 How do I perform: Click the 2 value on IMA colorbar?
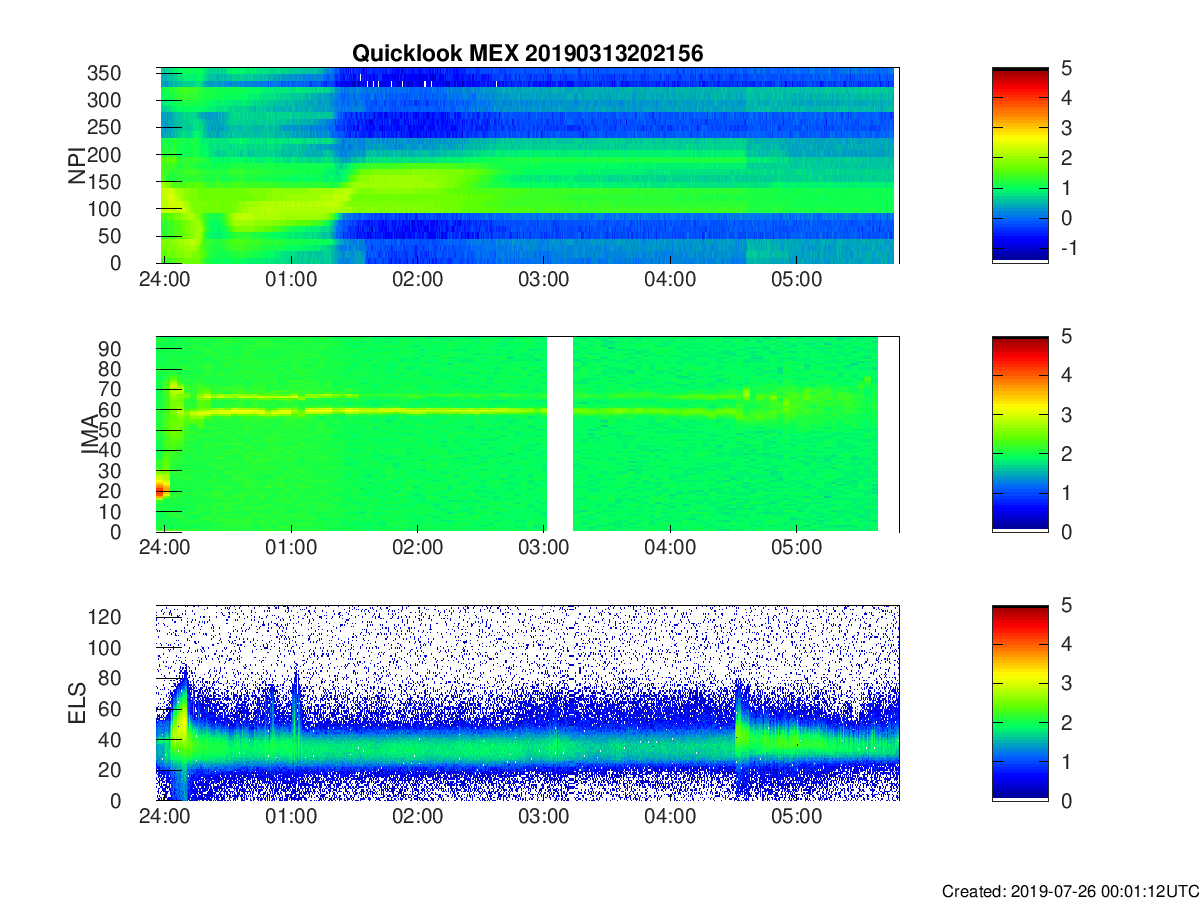pos(1066,454)
